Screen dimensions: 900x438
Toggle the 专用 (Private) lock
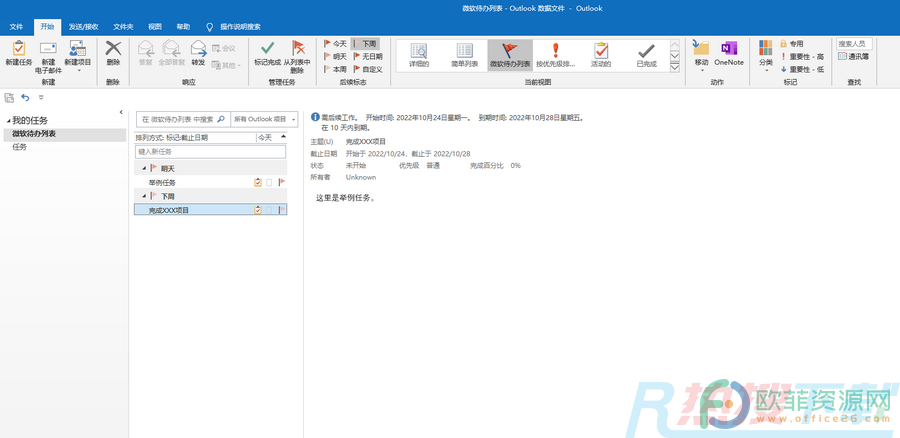pyautogui.click(x=792, y=44)
